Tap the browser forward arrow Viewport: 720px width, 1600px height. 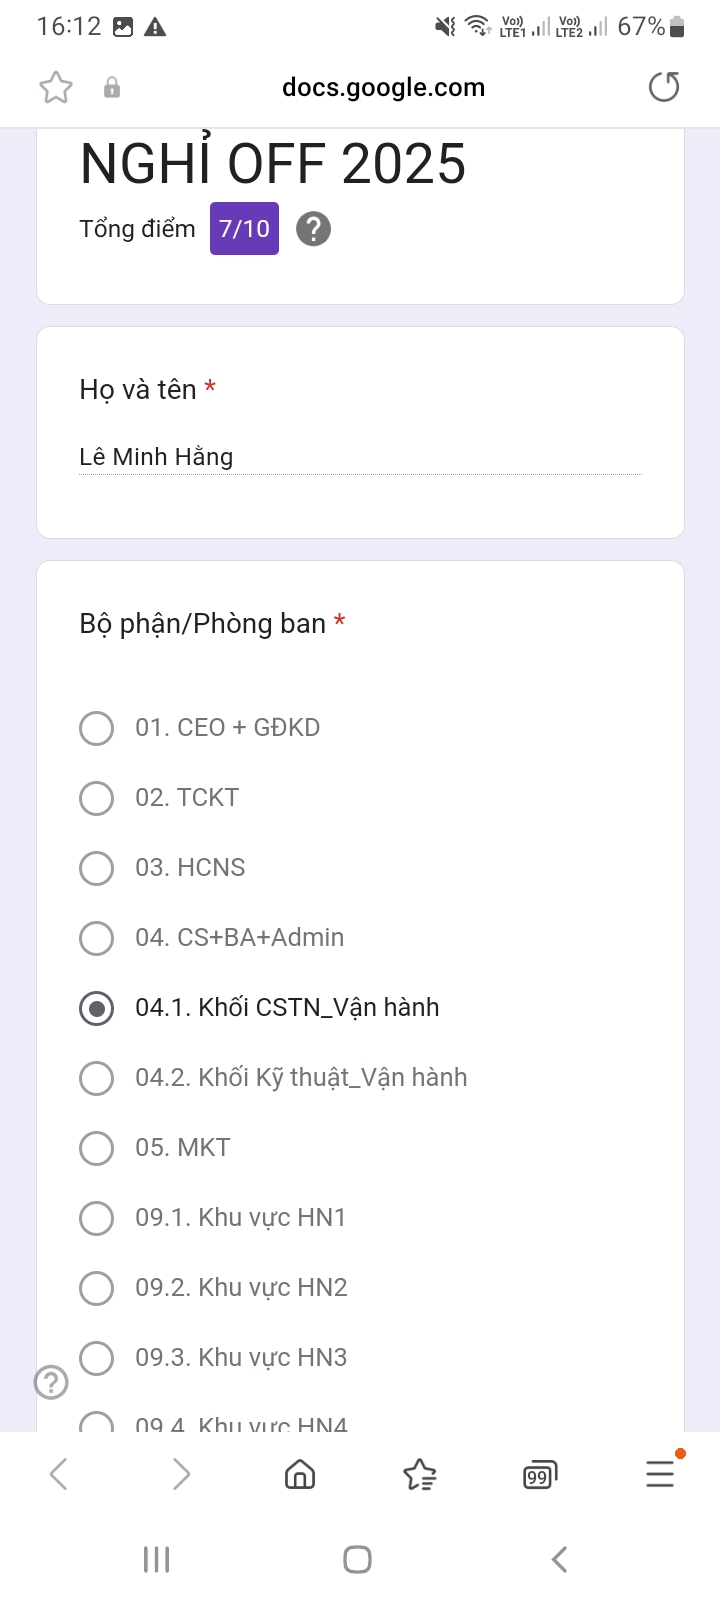tap(181, 1474)
